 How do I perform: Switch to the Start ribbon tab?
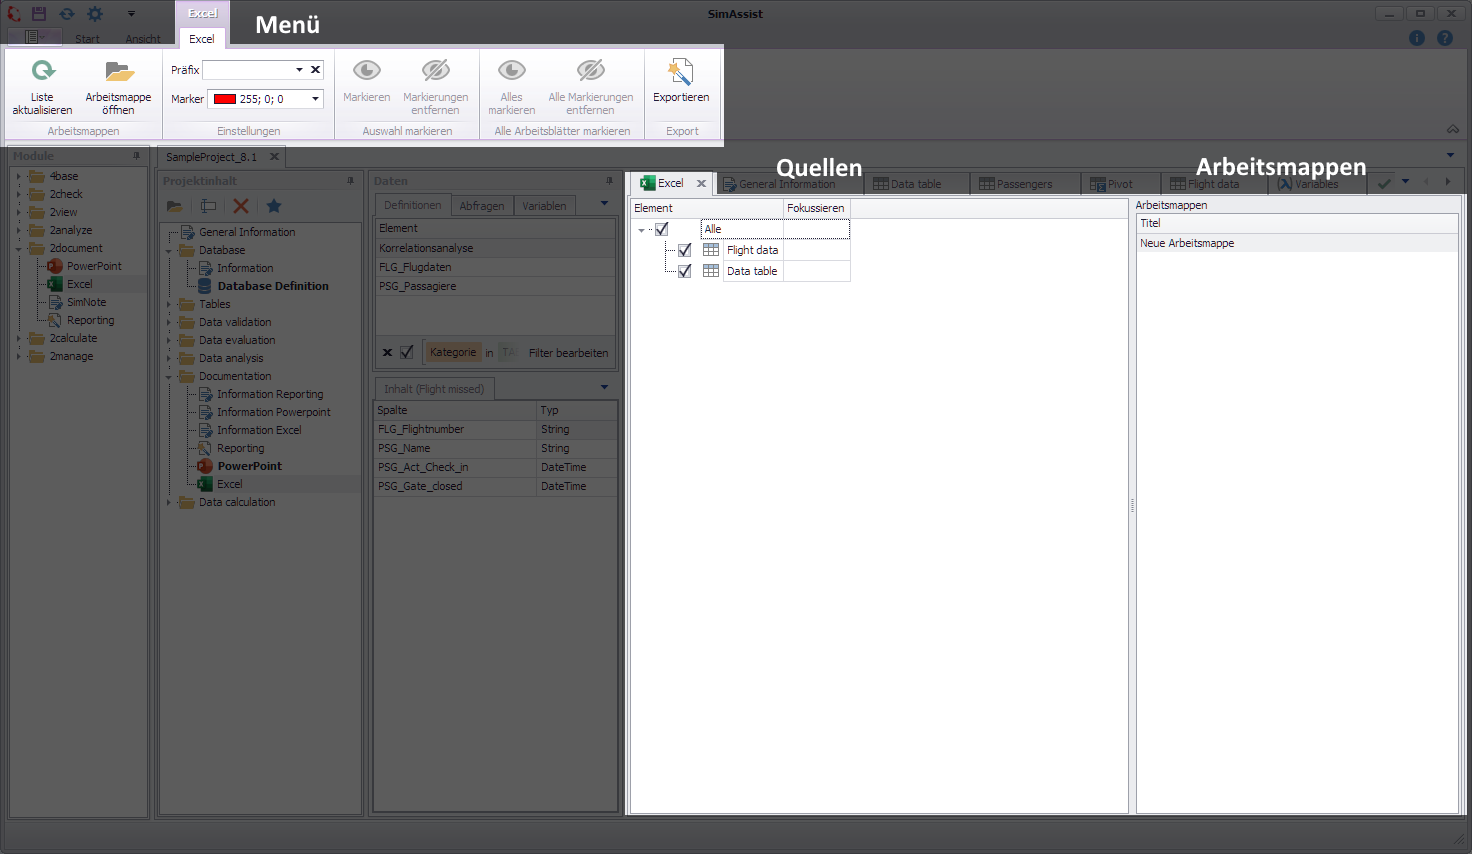(x=87, y=39)
